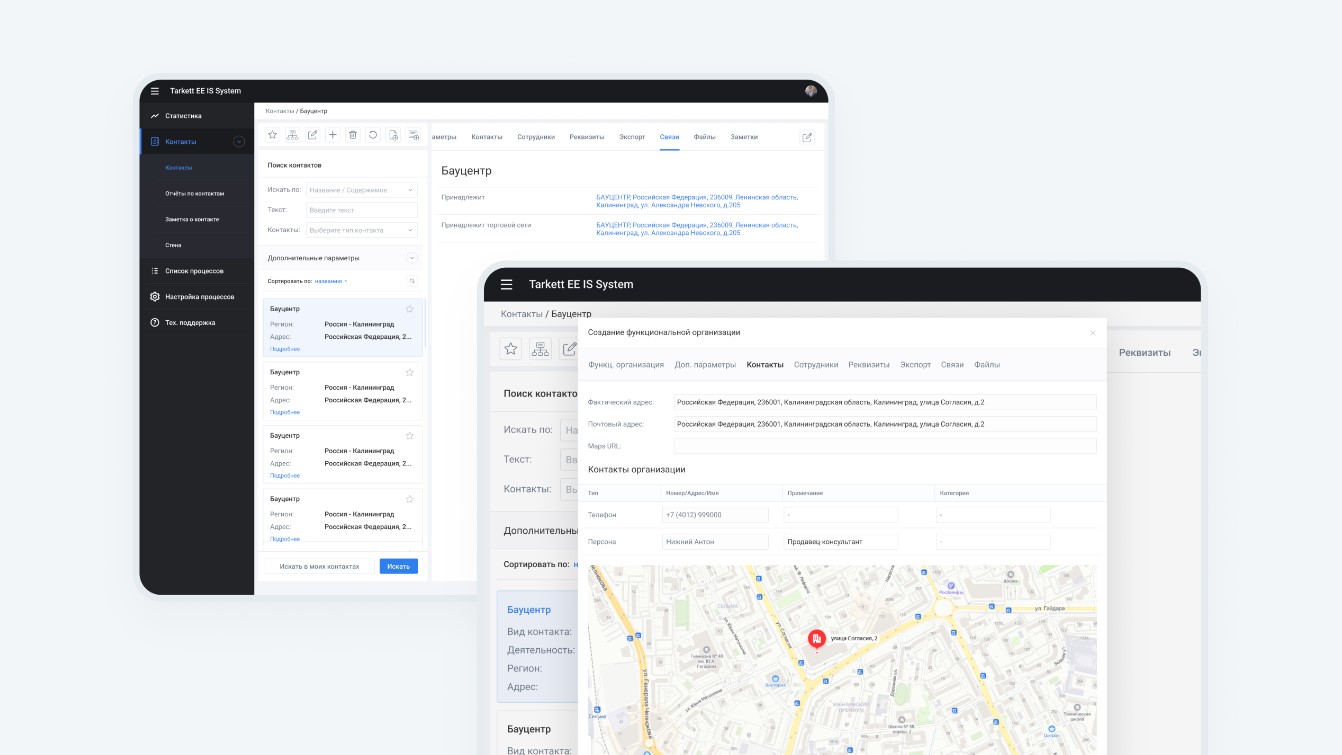
Task: Toggle the sort direction icon beside Сортировать по
Action: (x=412, y=281)
